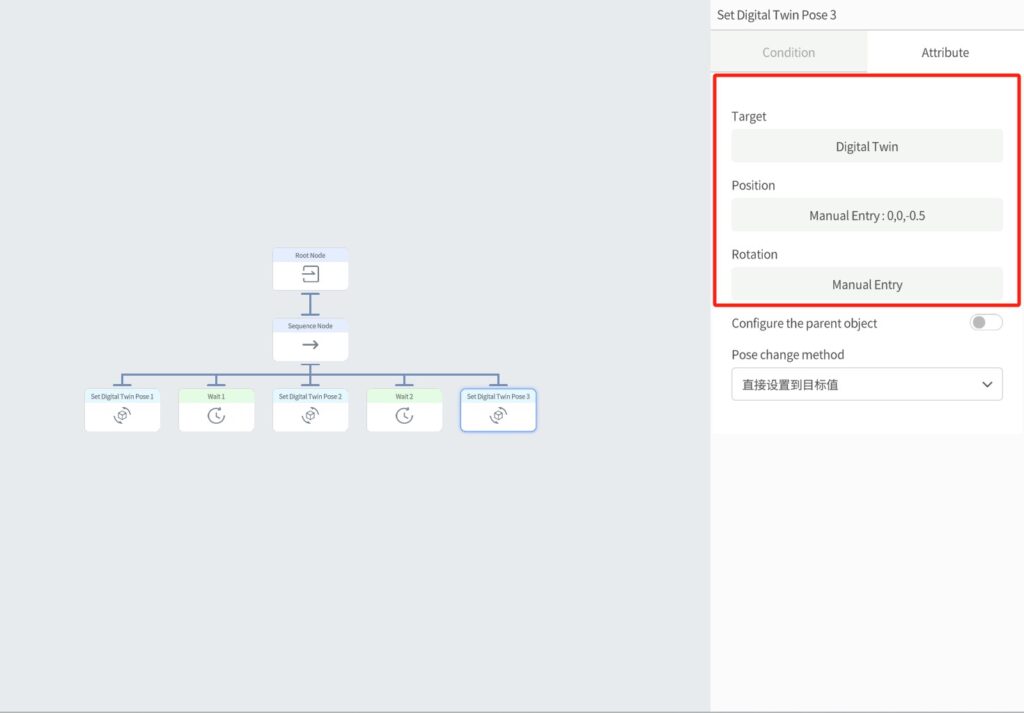Viewport: 1024px width, 713px height.
Task: Click the Digital Twin target button
Action: (866, 146)
